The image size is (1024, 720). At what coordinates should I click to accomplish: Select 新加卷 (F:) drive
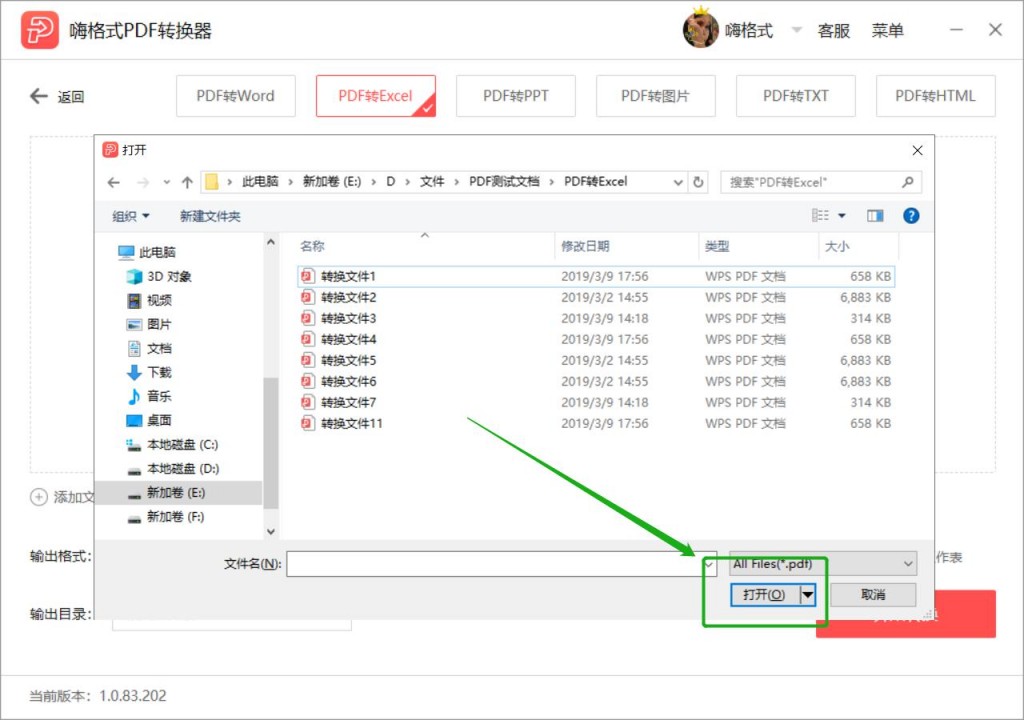tap(166, 517)
